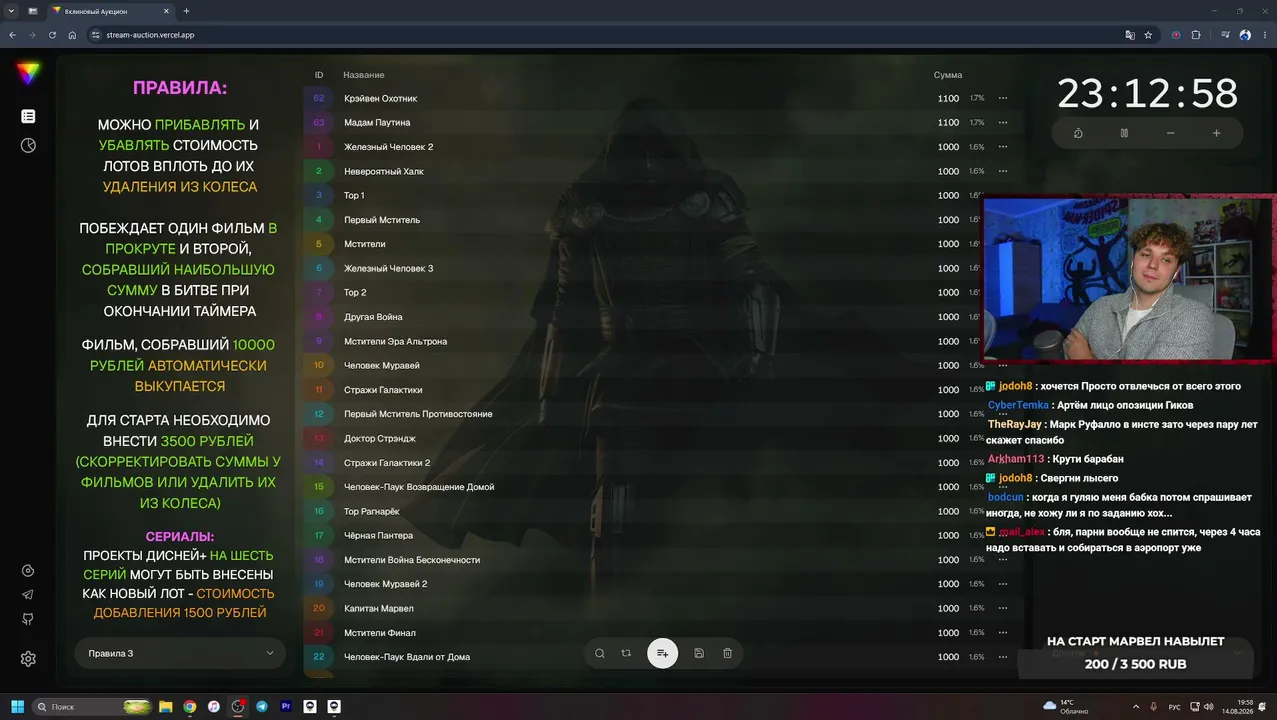Select lot name Первый Мститель Противостояние
This screenshot has height=720, width=1277.
[x=418, y=414]
